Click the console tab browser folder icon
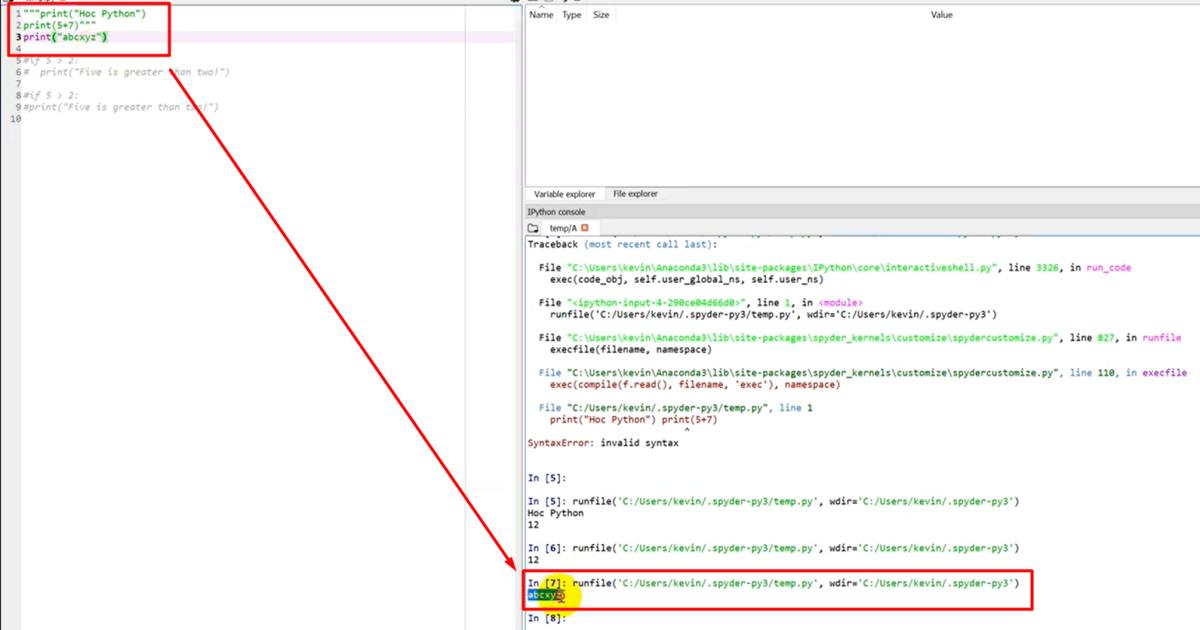 click(x=533, y=228)
